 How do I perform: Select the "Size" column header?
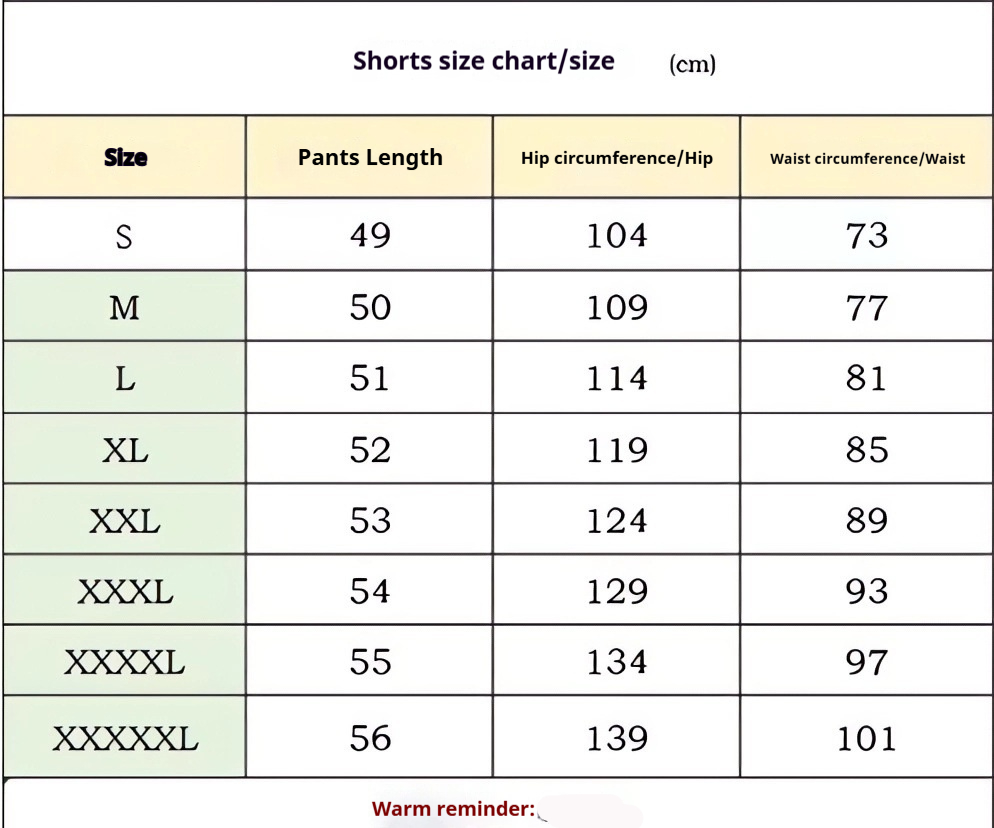[x=125, y=157]
